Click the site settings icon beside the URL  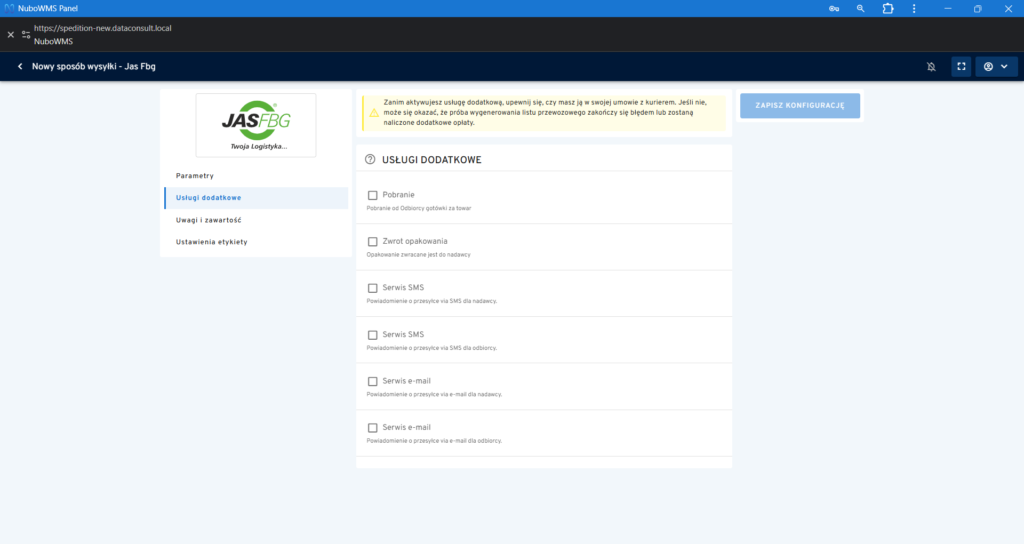(x=26, y=34)
